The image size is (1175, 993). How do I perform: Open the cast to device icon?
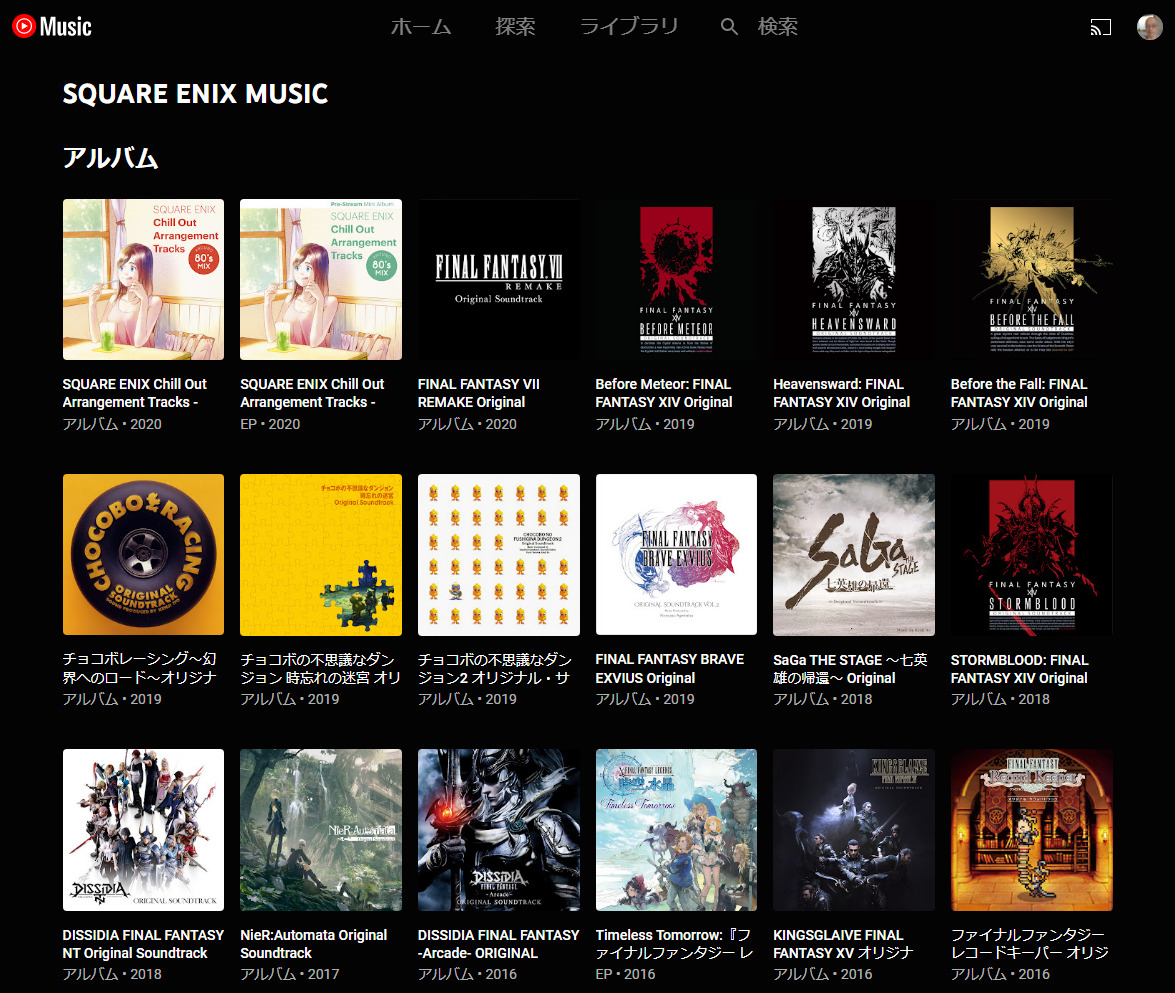click(x=1100, y=27)
